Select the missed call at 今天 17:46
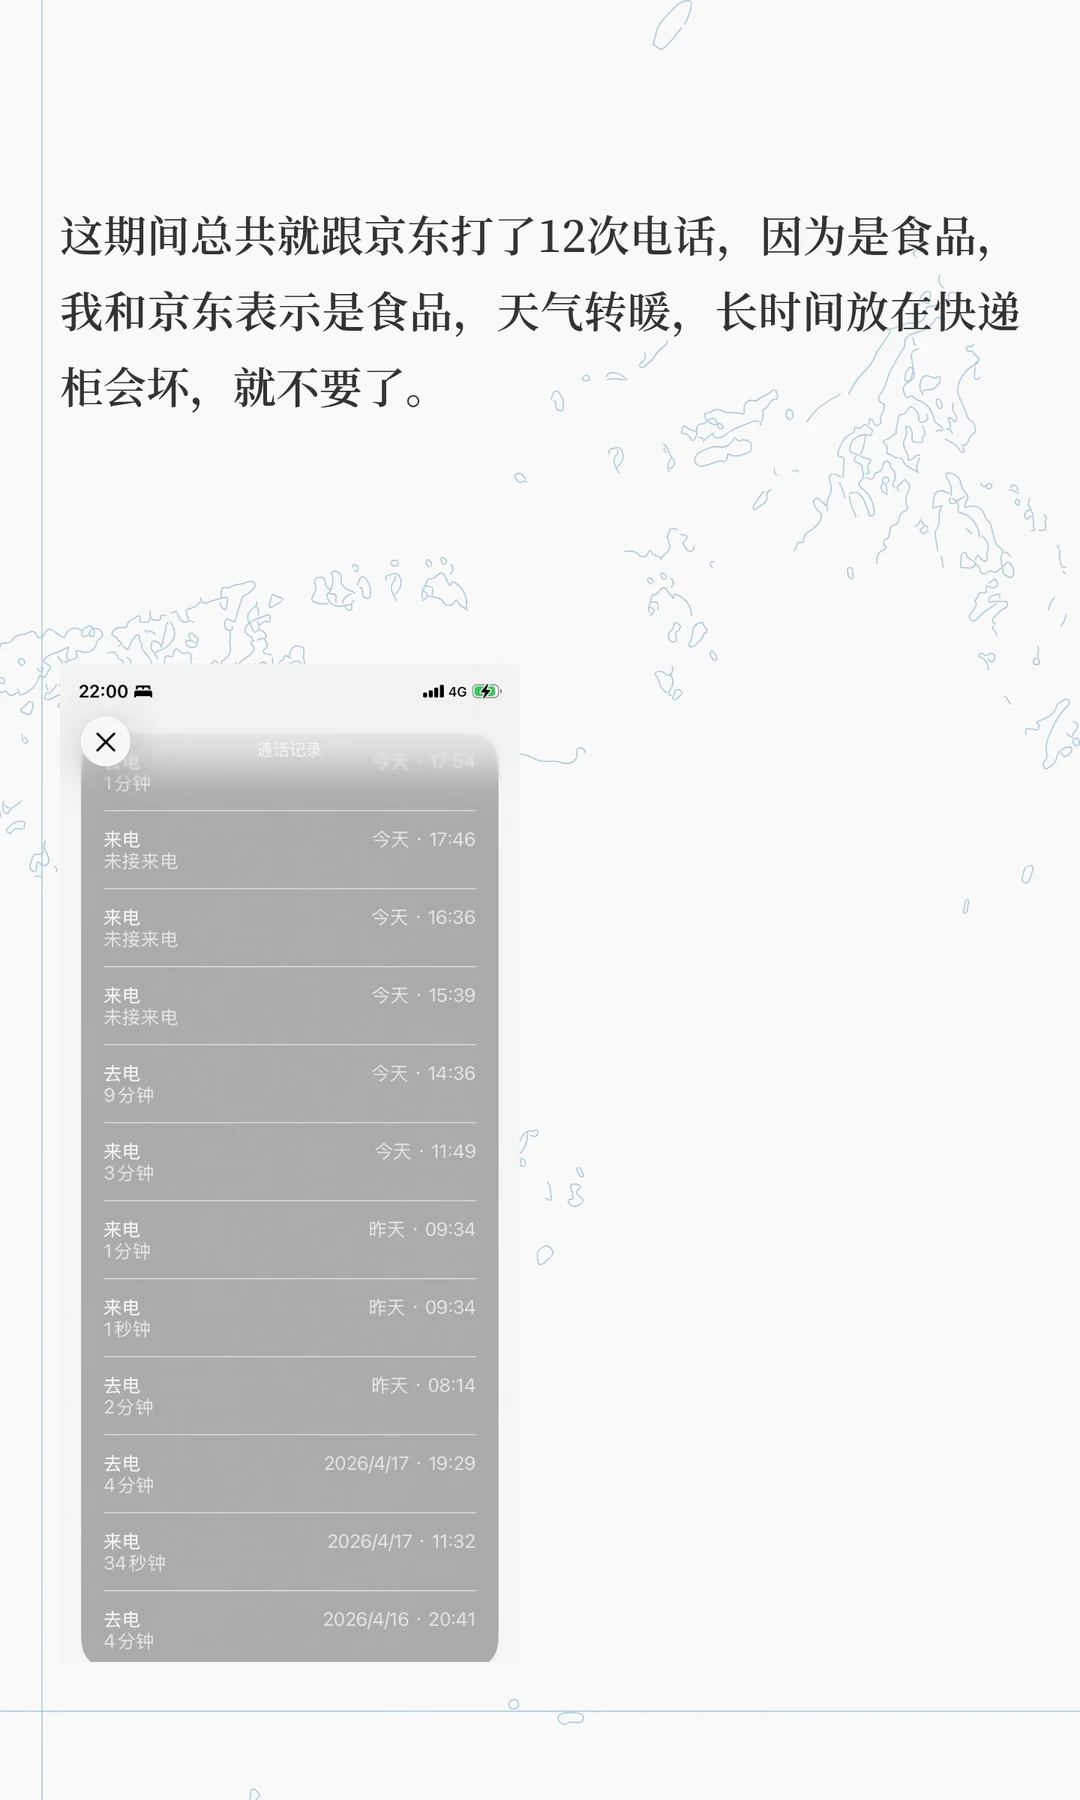Image resolution: width=1080 pixels, height=1800 pixels. click(x=290, y=850)
